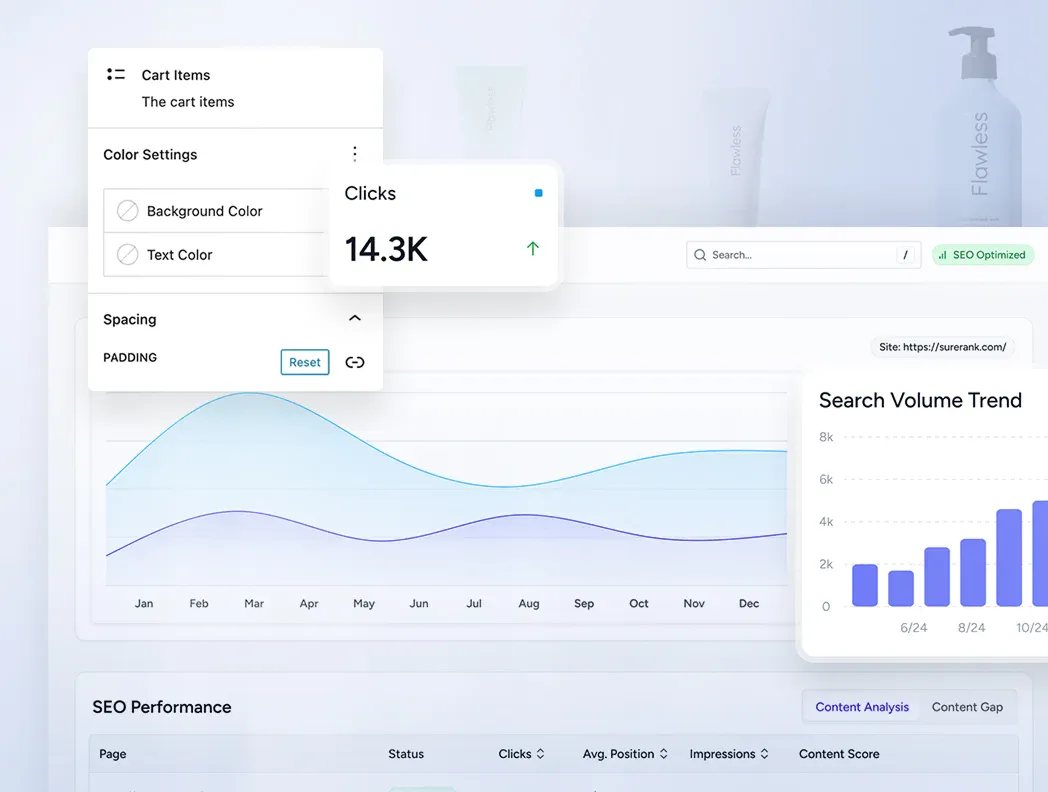Click the SEO Optimized bar chart icon

click(x=943, y=255)
